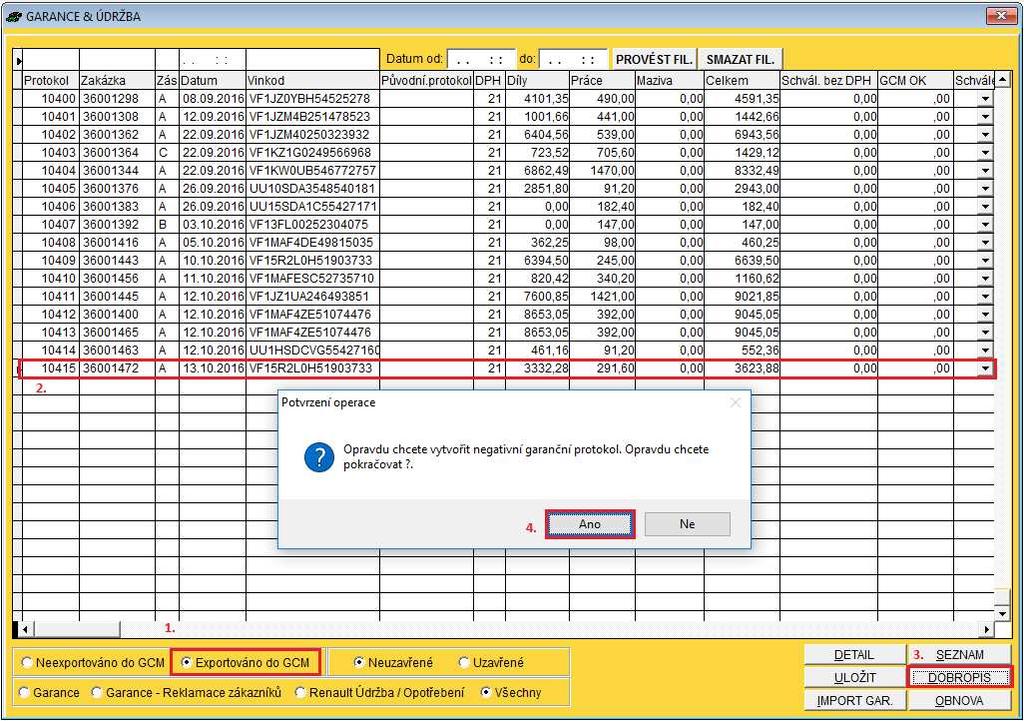
Task: Click the Datum od date input field
Action: click(x=481, y=59)
